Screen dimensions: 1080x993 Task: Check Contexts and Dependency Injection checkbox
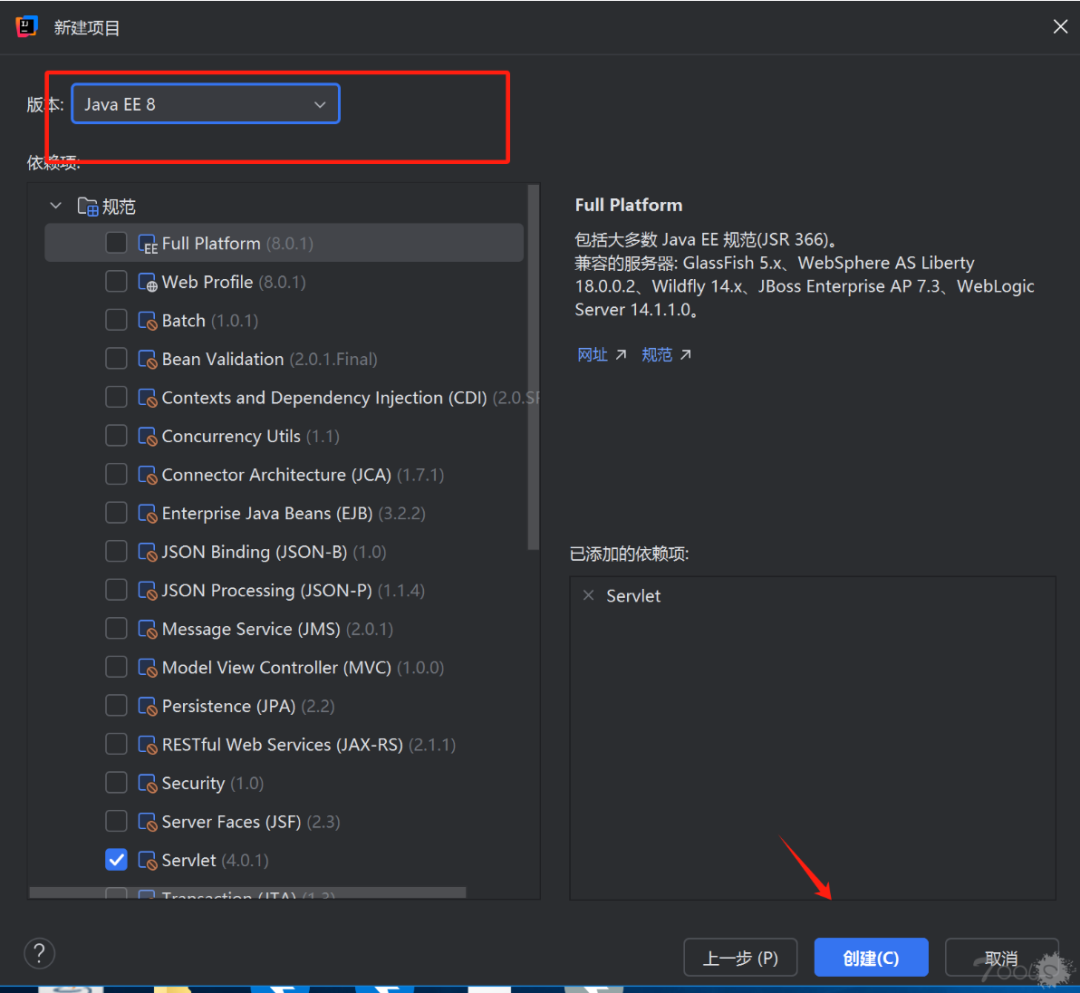[x=116, y=397]
